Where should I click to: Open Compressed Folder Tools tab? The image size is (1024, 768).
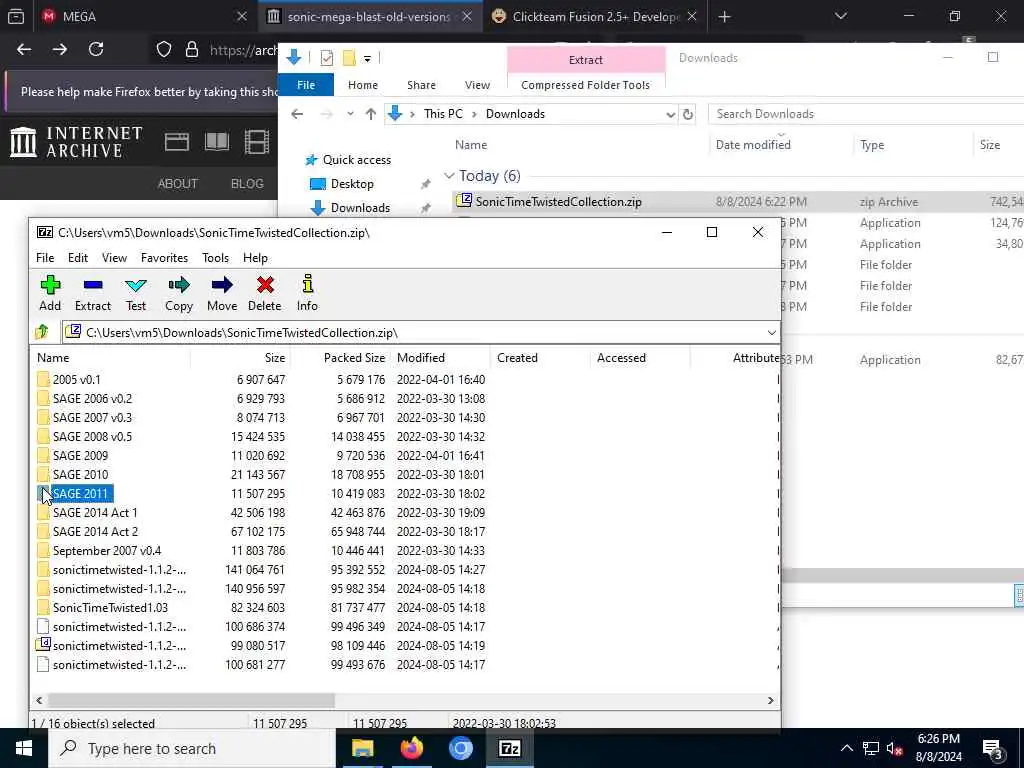tap(586, 85)
